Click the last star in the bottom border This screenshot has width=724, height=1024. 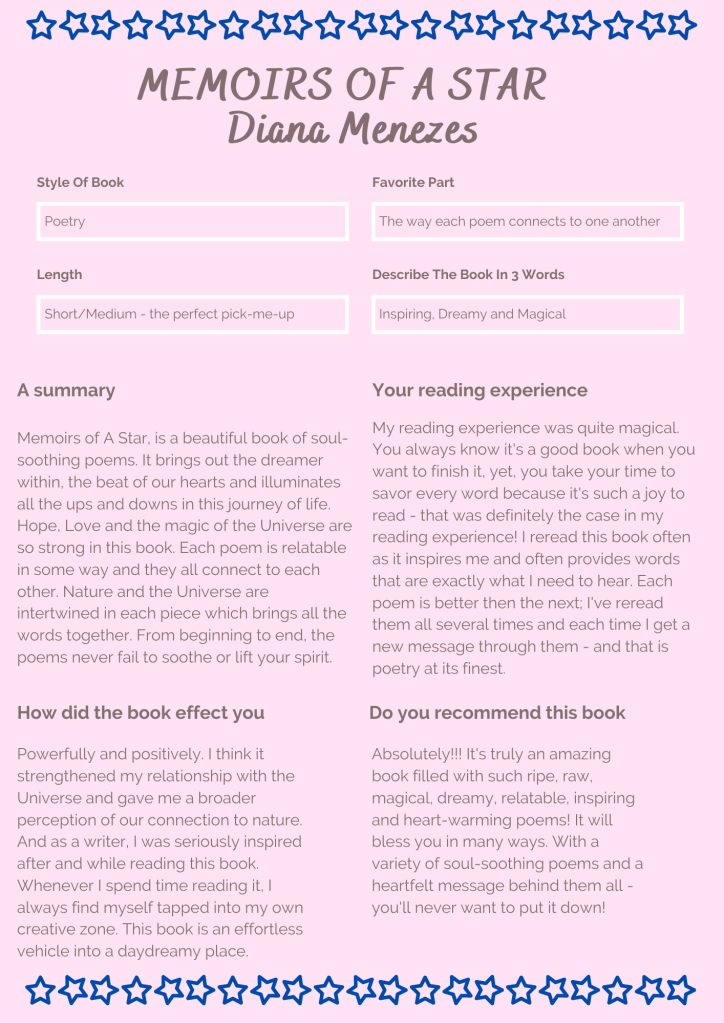click(x=681, y=990)
